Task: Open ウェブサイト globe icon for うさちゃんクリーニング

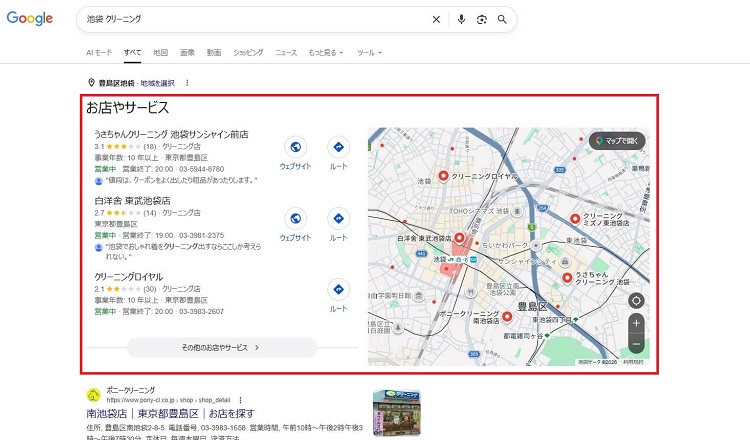Action: point(296,147)
